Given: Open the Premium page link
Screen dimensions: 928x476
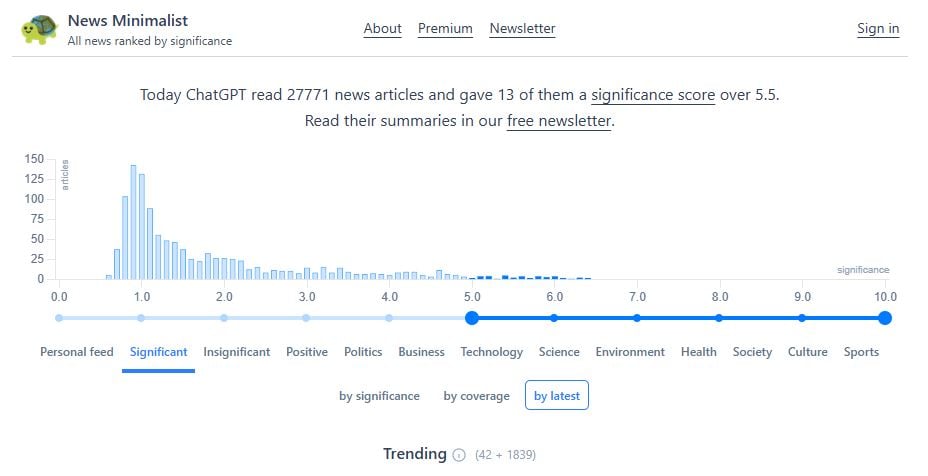Looking at the screenshot, I should click(x=445, y=28).
